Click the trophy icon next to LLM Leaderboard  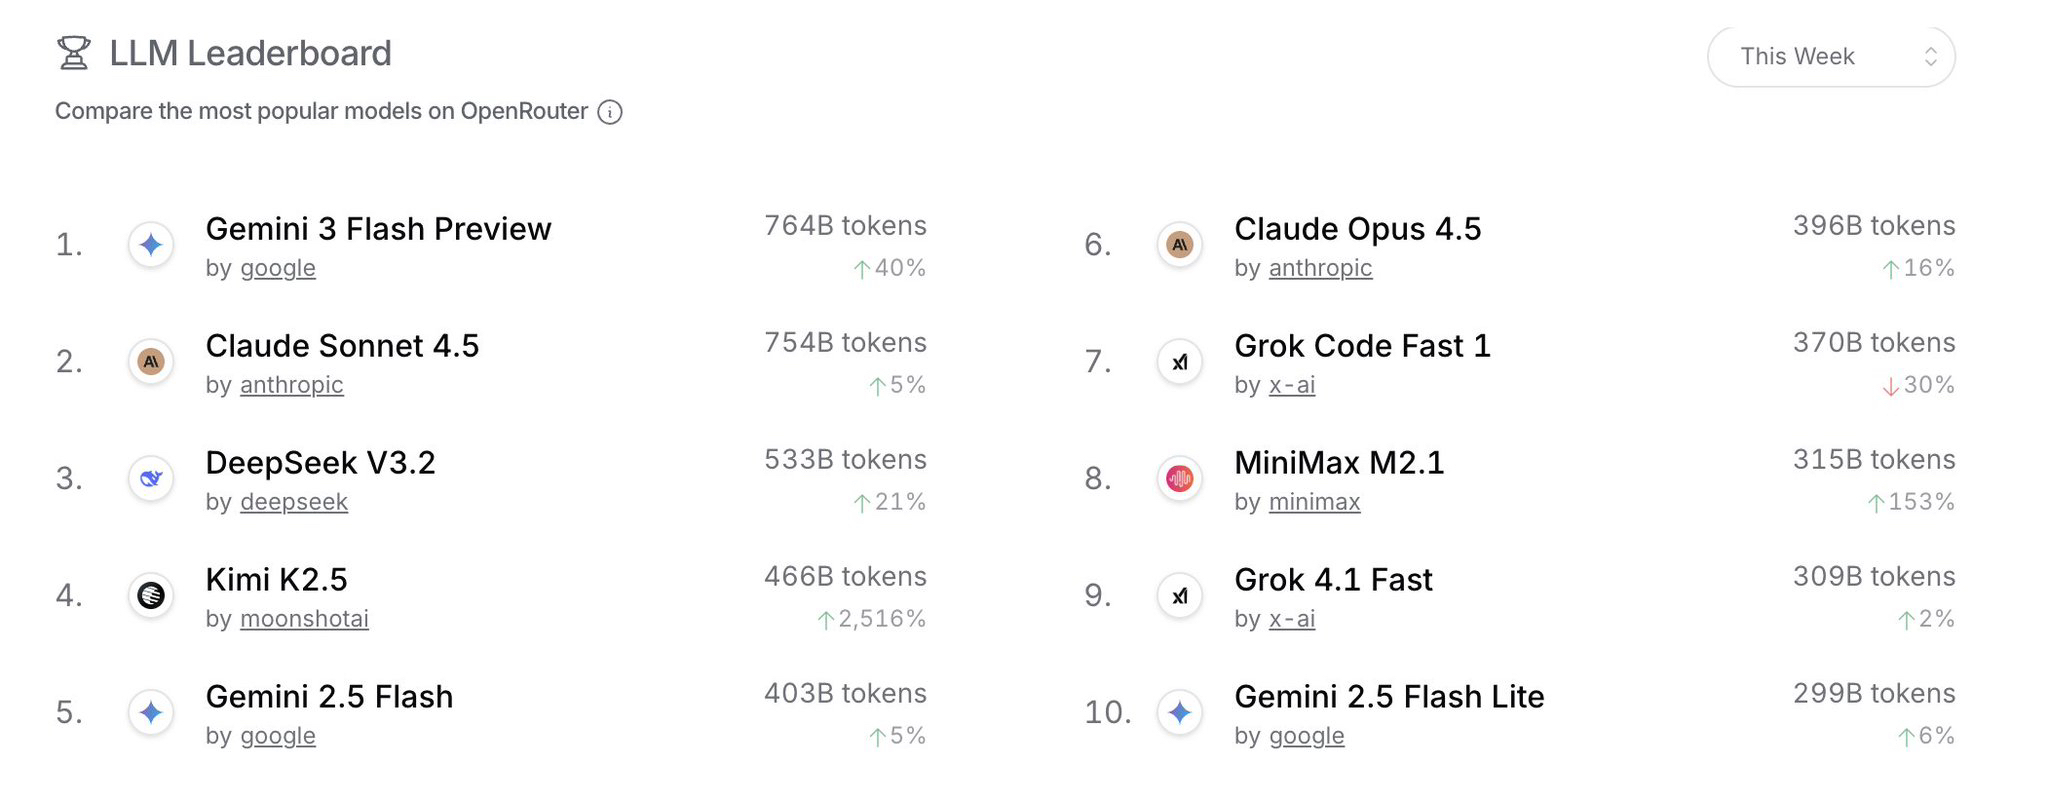[x=73, y=53]
